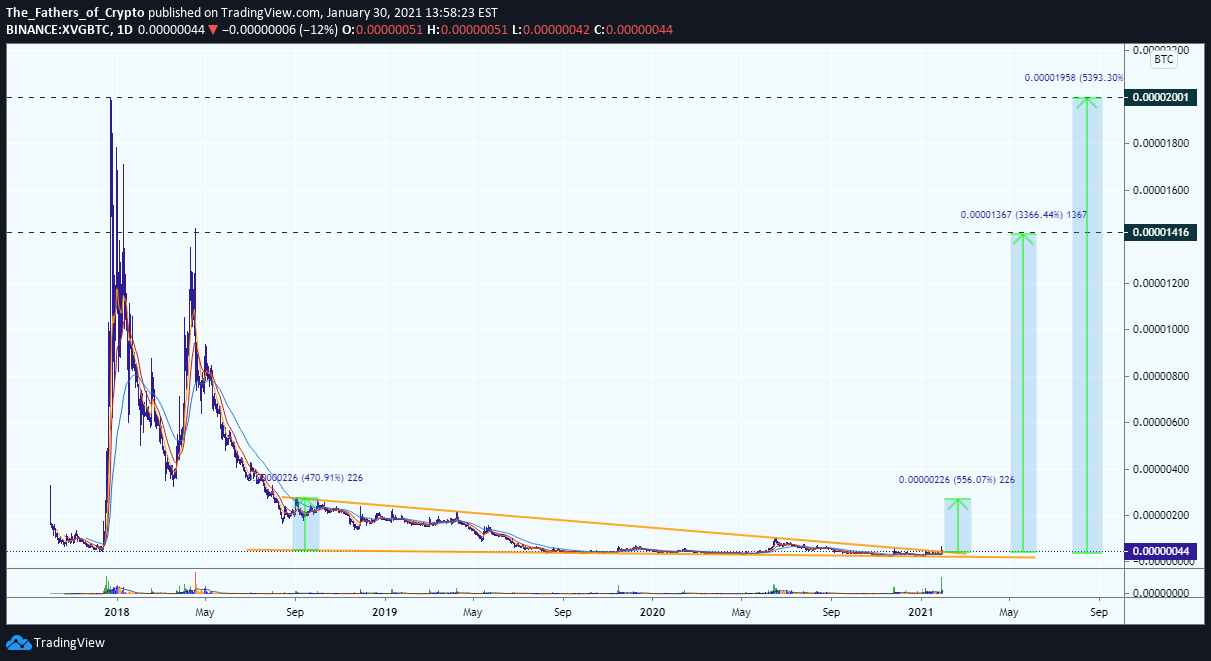The image size is (1211, 661).
Task: Click the 0.00001367 (3366.44%) 1367 measurement label
Action: pyautogui.click(x=1023, y=214)
